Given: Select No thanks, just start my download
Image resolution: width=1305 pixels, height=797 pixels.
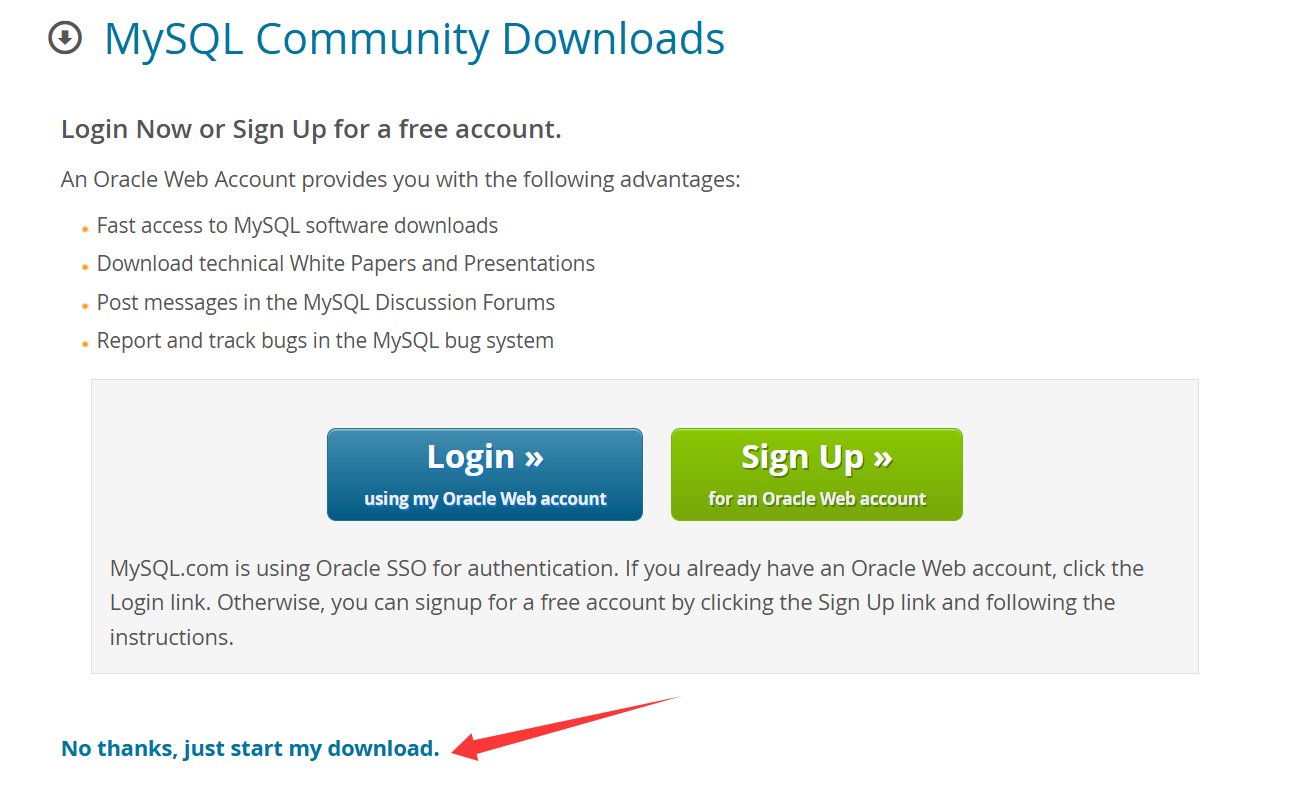Looking at the screenshot, I should 250,748.
